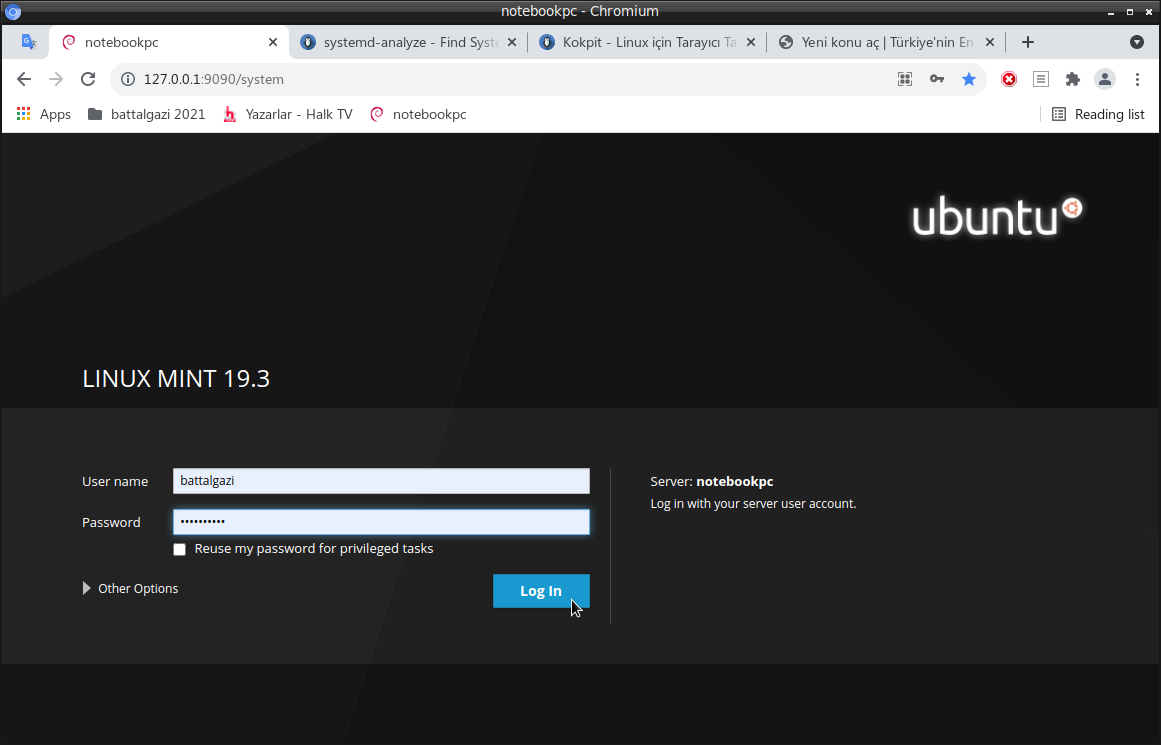Open the red ad-blocker extension icon
1161x745 pixels.
pos(1008,79)
